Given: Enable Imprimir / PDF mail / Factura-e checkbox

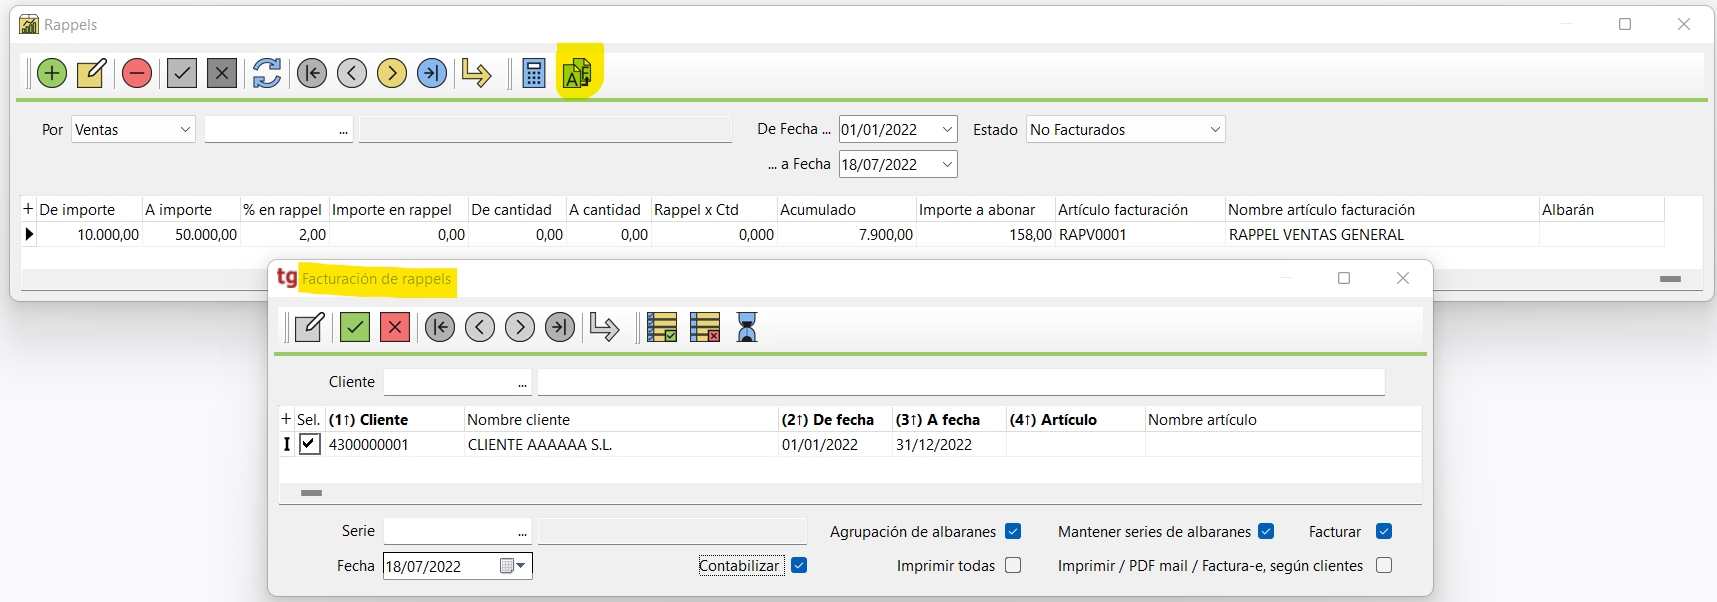Looking at the screenshot, I should [x=1384, y=565].
